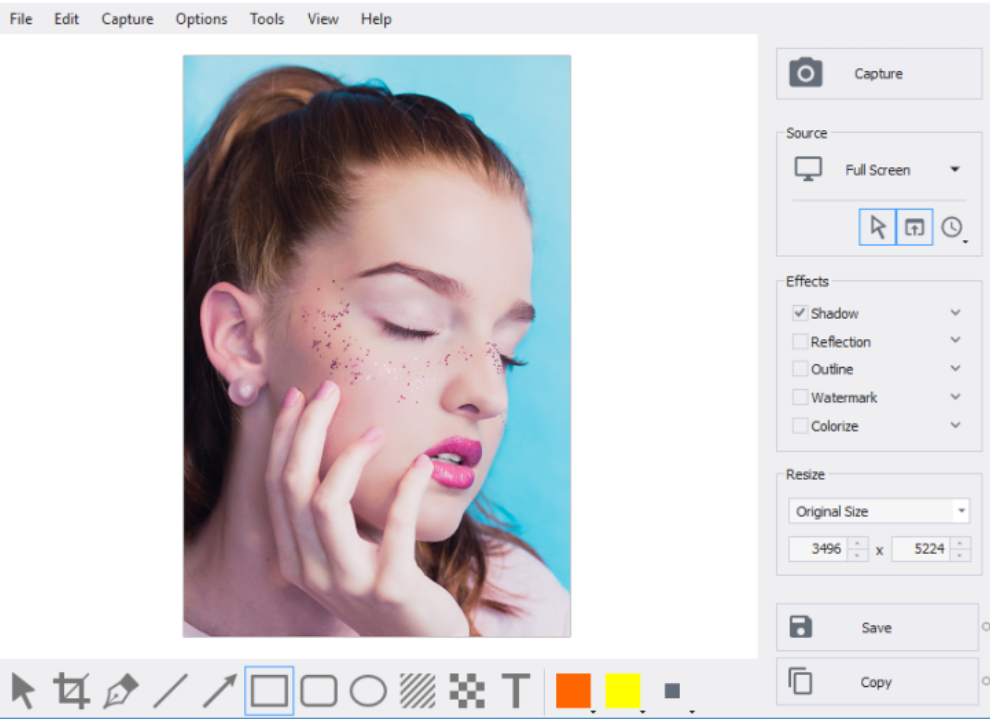Click the captured portrait image preview

point(377,346)
